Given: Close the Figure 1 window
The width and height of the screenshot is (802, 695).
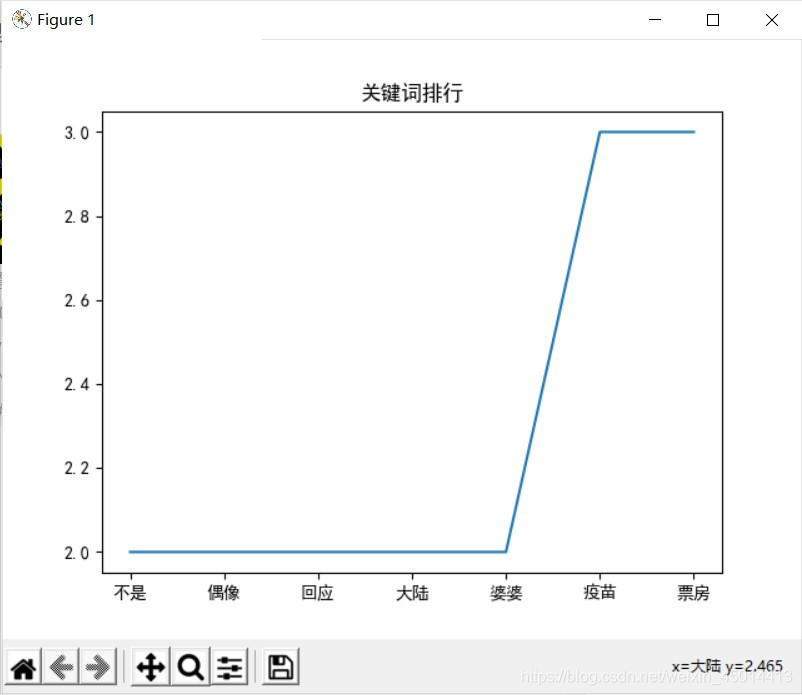Looking at the screenshot, I should click(772, 19).
